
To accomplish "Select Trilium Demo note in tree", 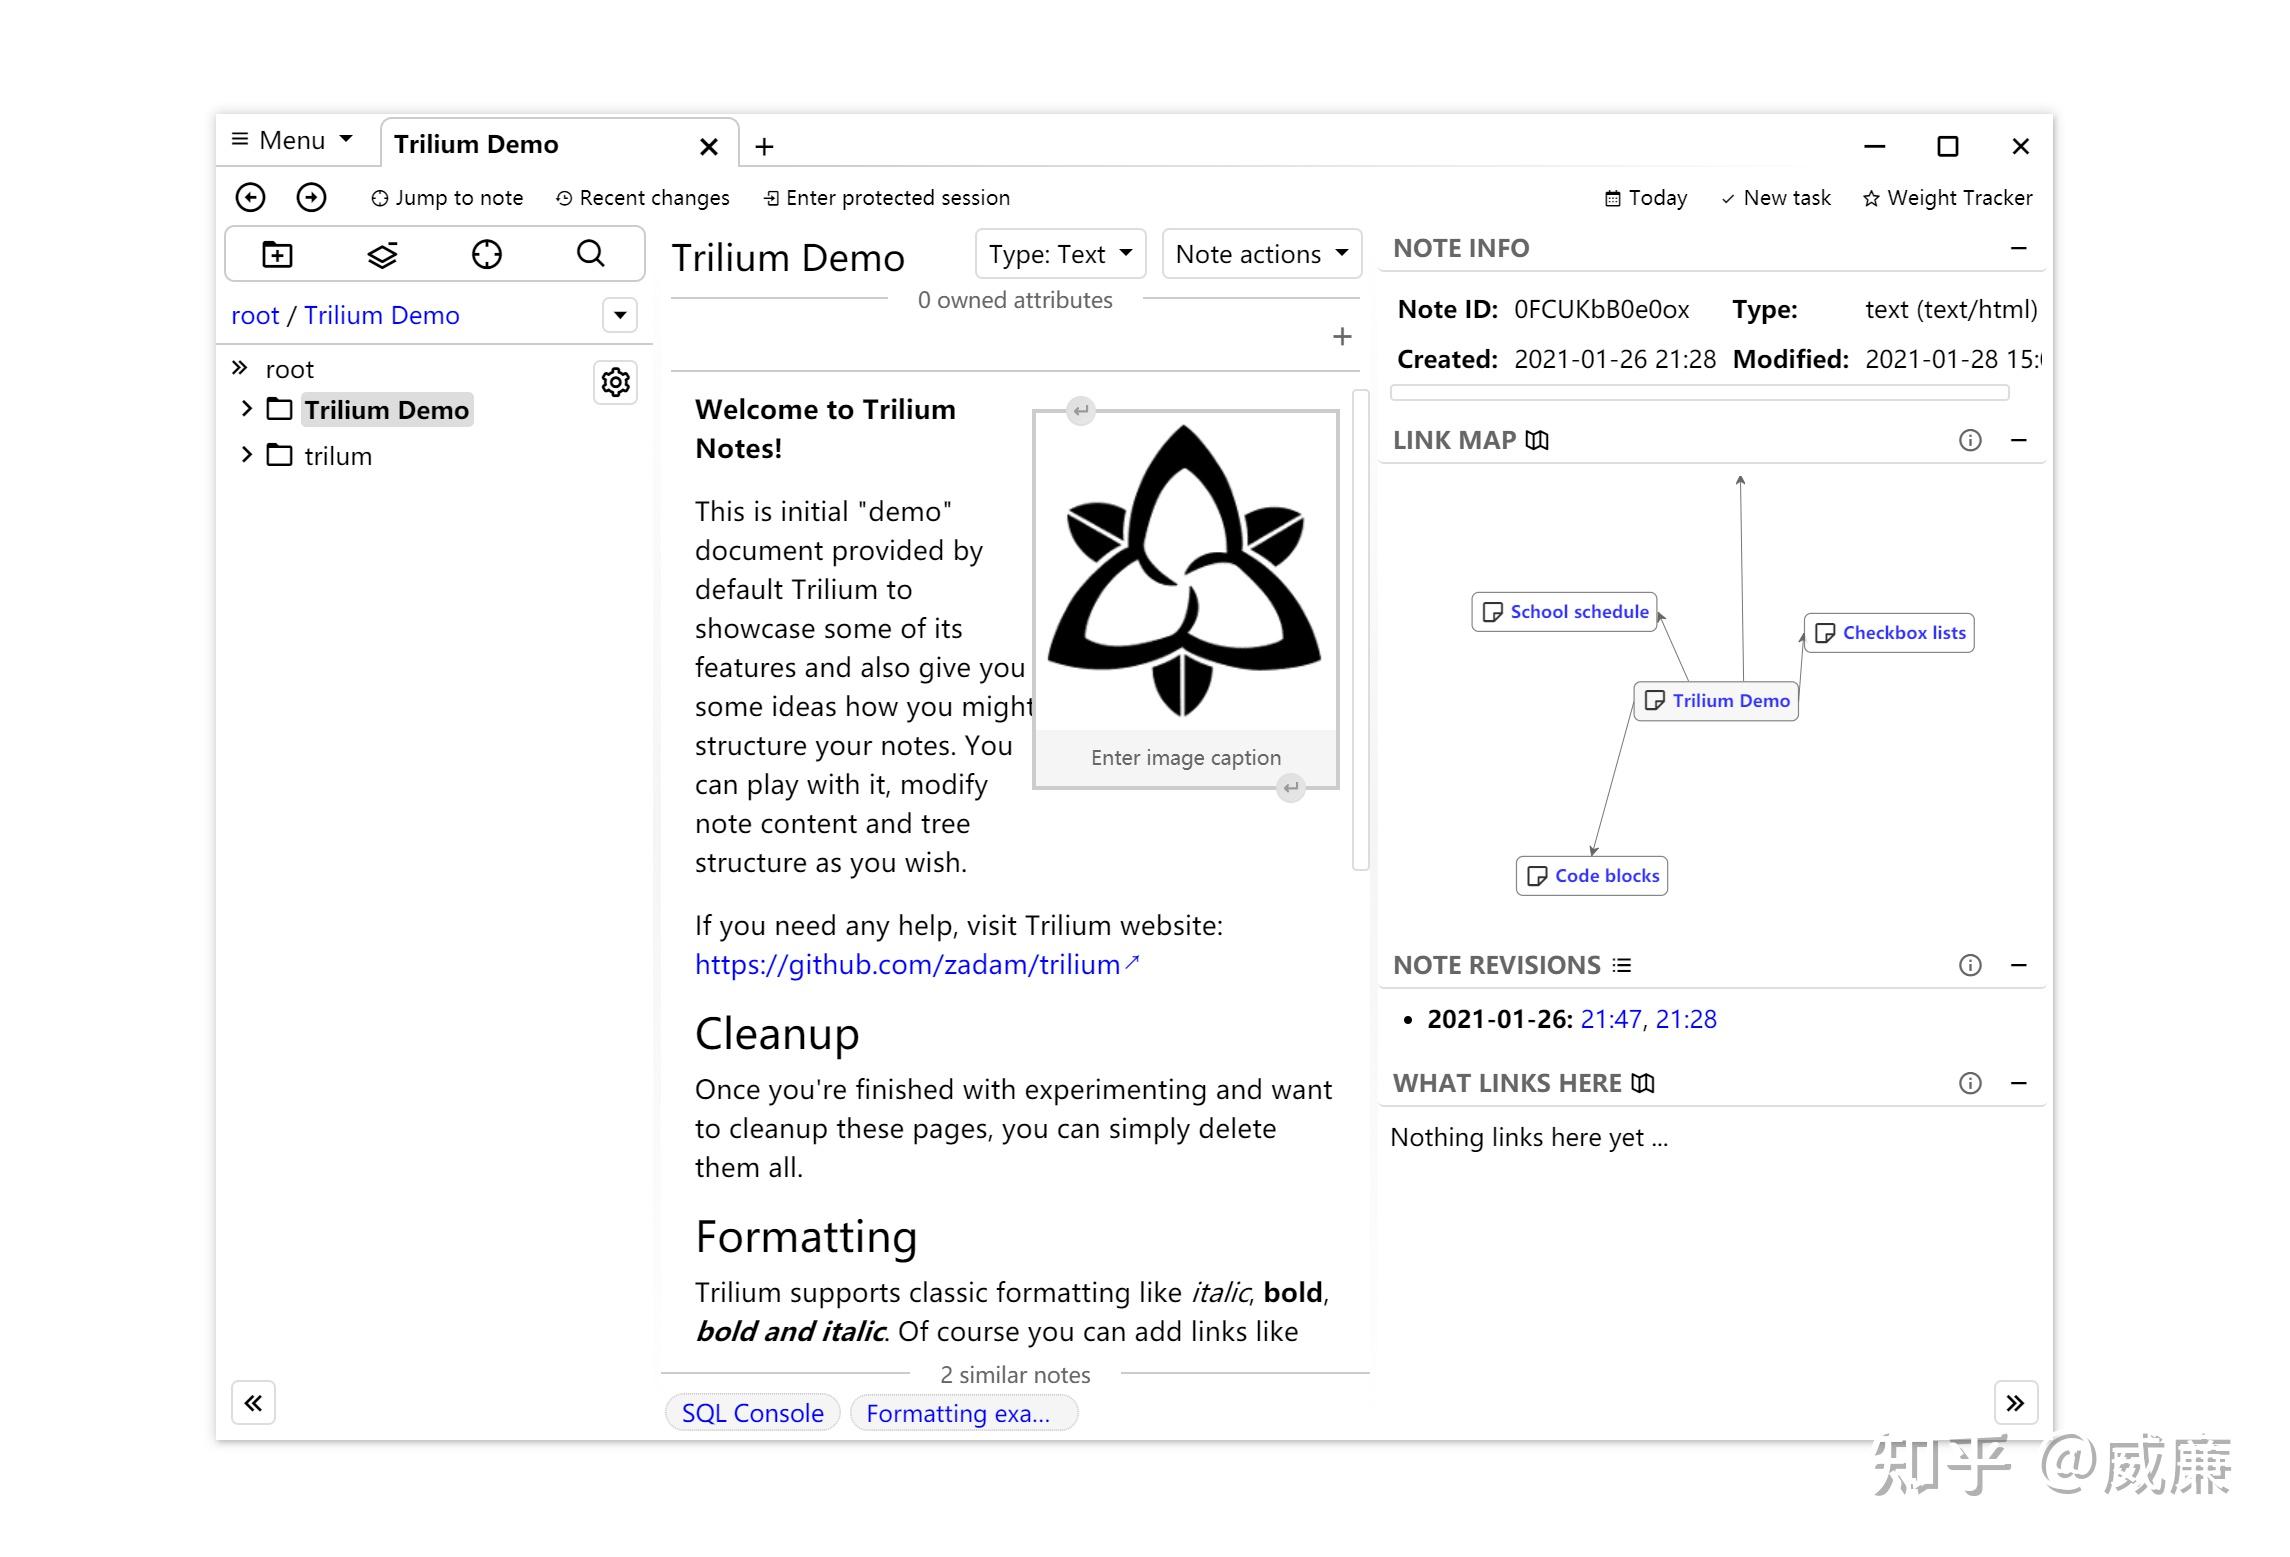I will (386, 410).
